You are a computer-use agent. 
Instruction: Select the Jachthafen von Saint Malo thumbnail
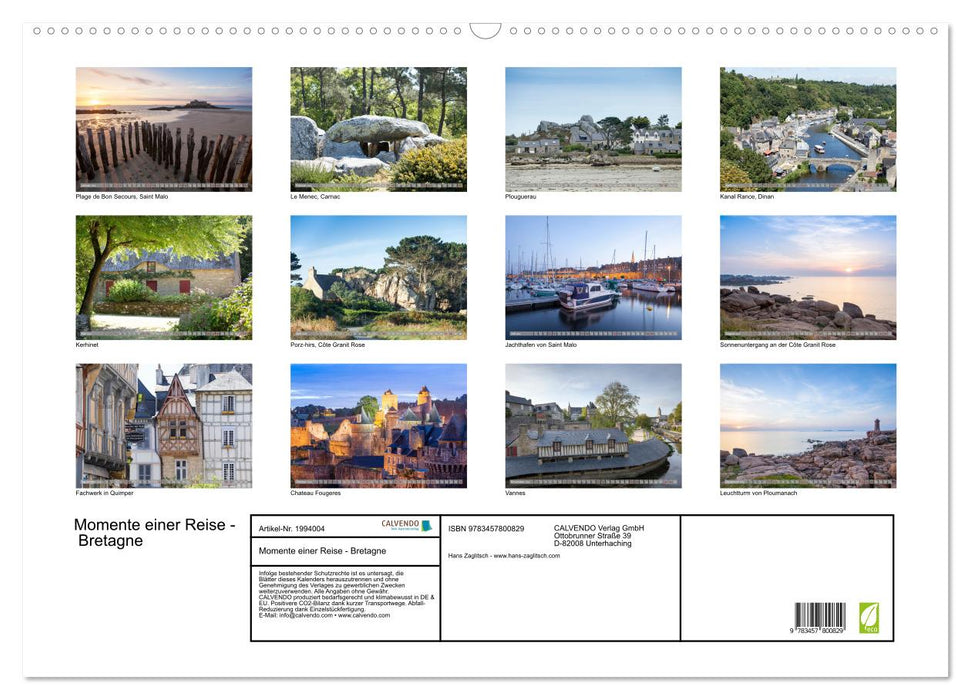click(x=592, y=277)
